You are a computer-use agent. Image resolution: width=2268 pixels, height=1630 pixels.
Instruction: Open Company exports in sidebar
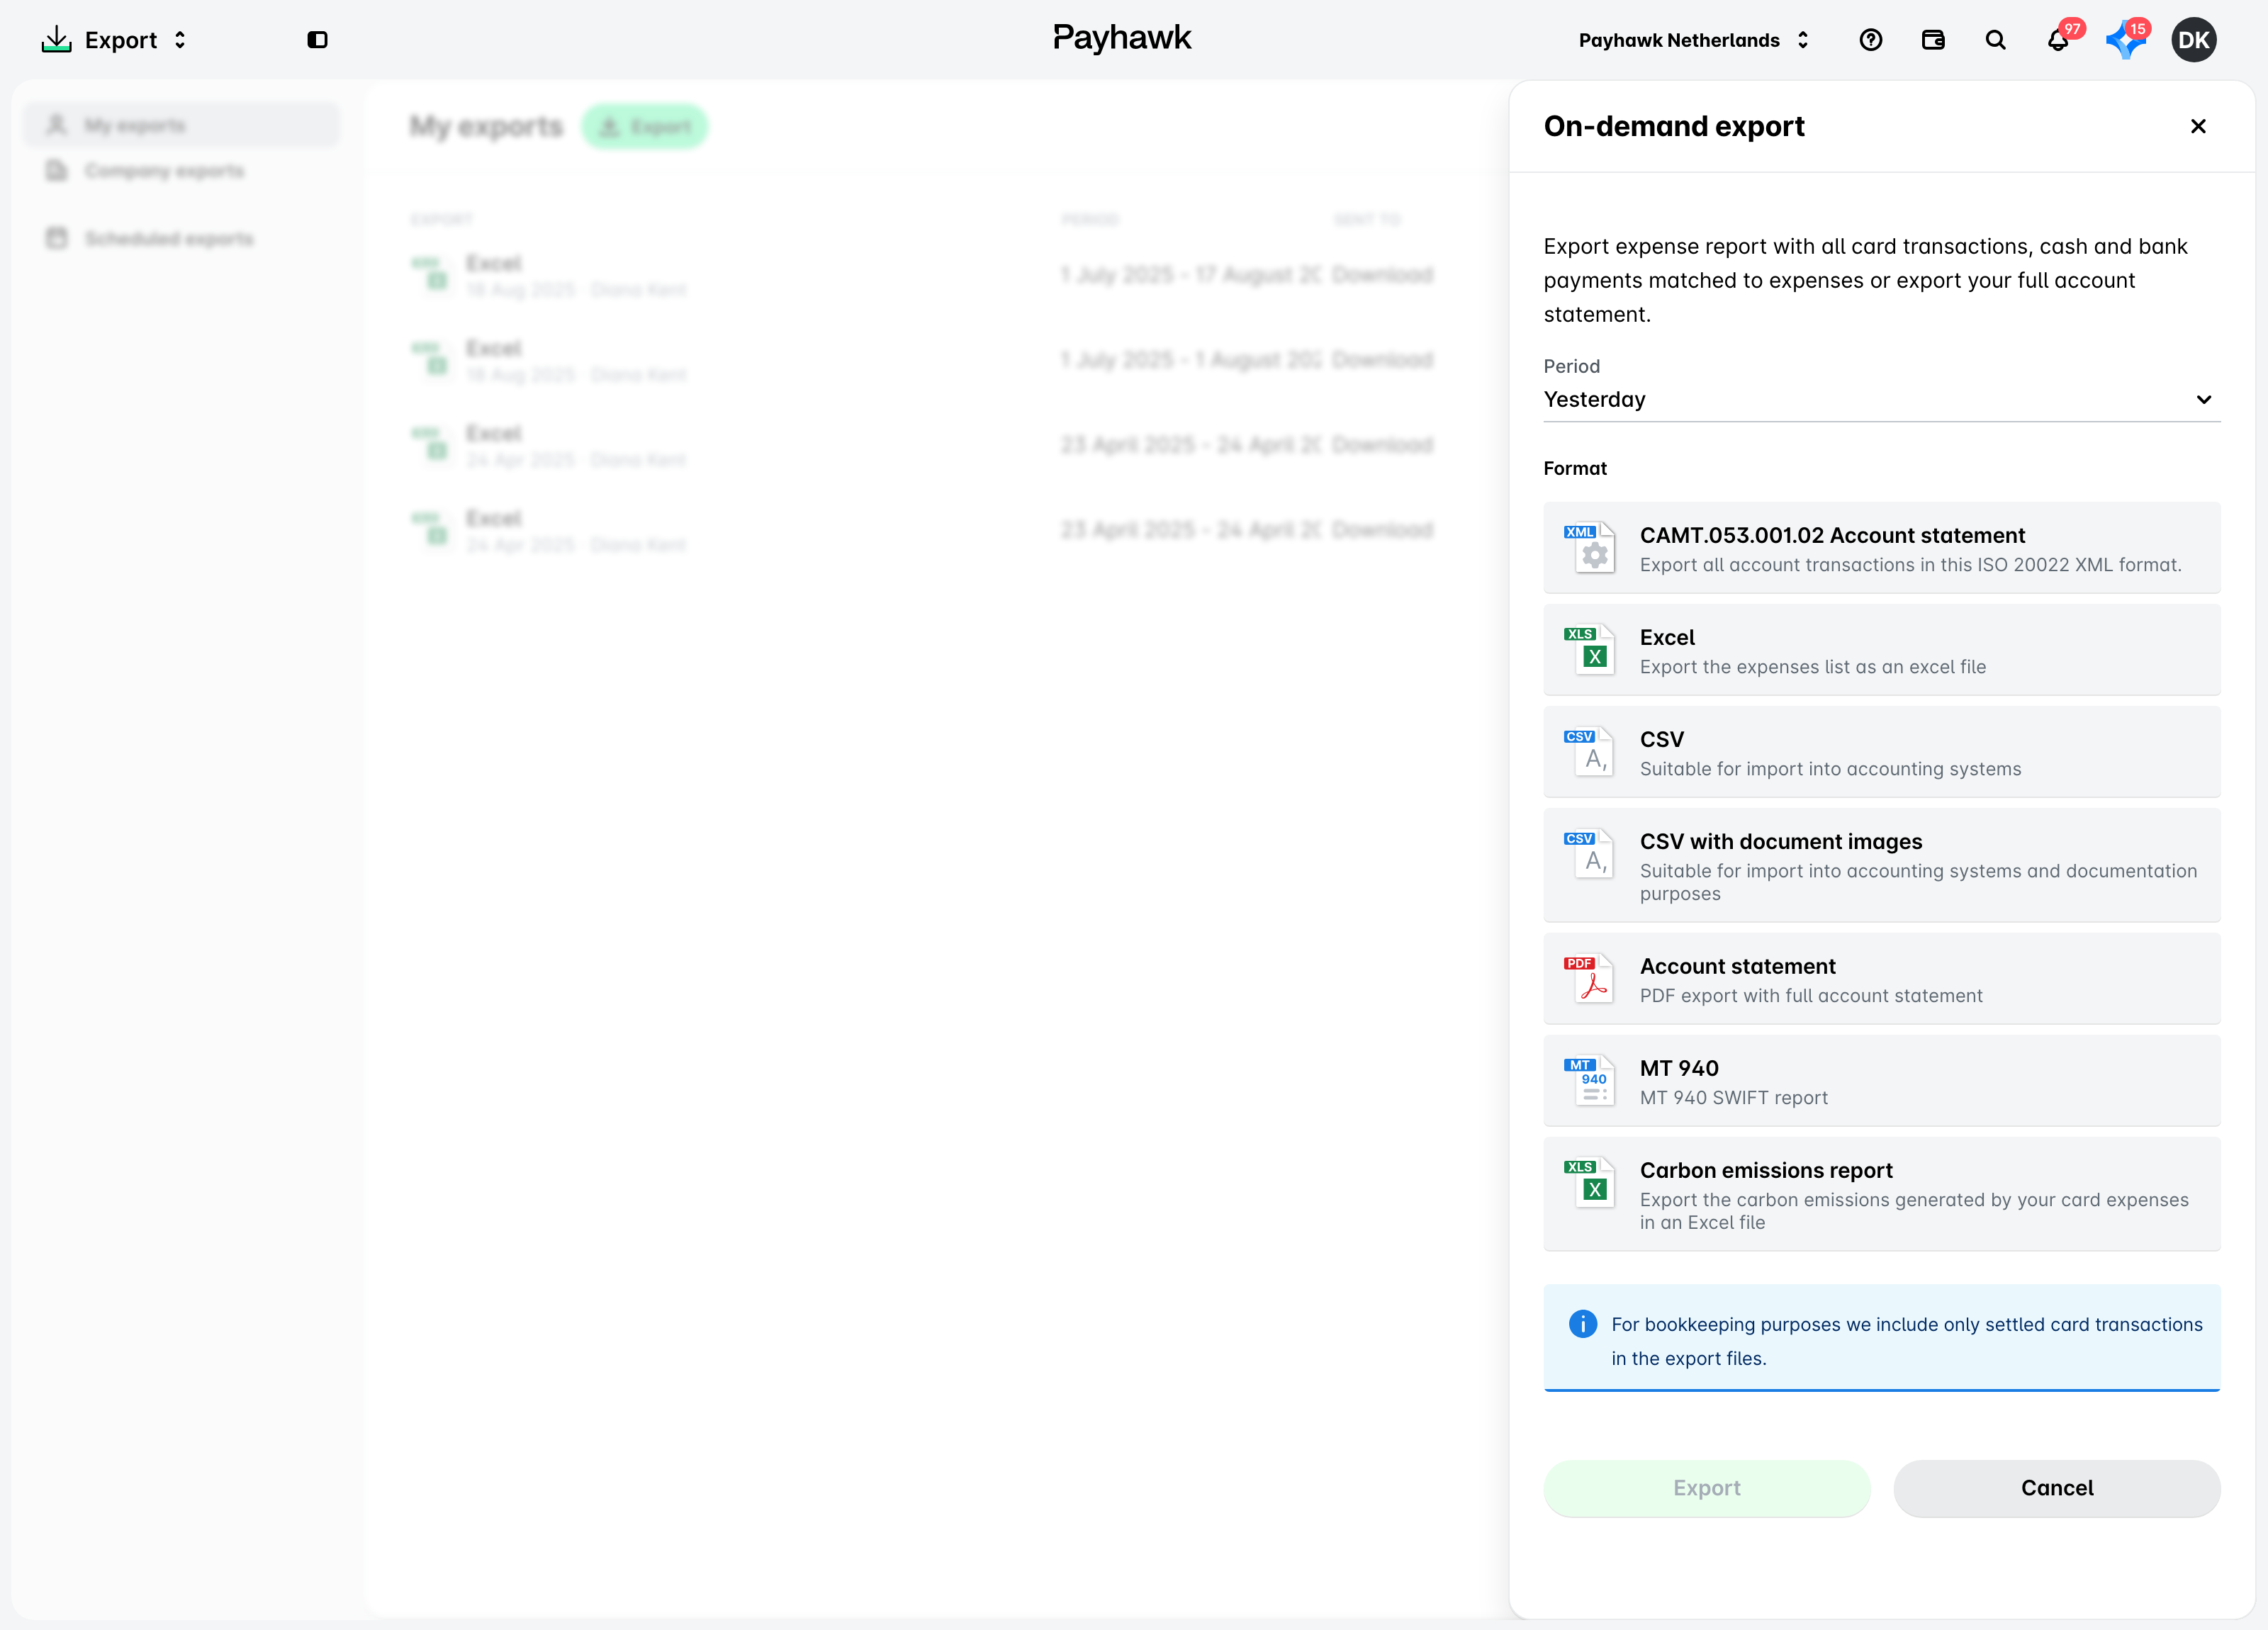[x=181, y=171]
